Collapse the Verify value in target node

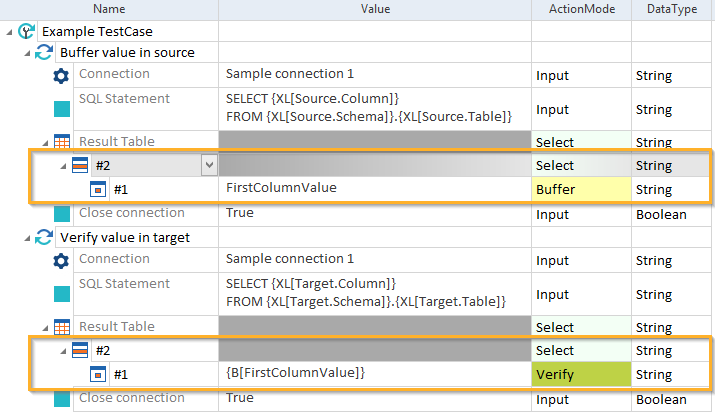pos(27,237)
